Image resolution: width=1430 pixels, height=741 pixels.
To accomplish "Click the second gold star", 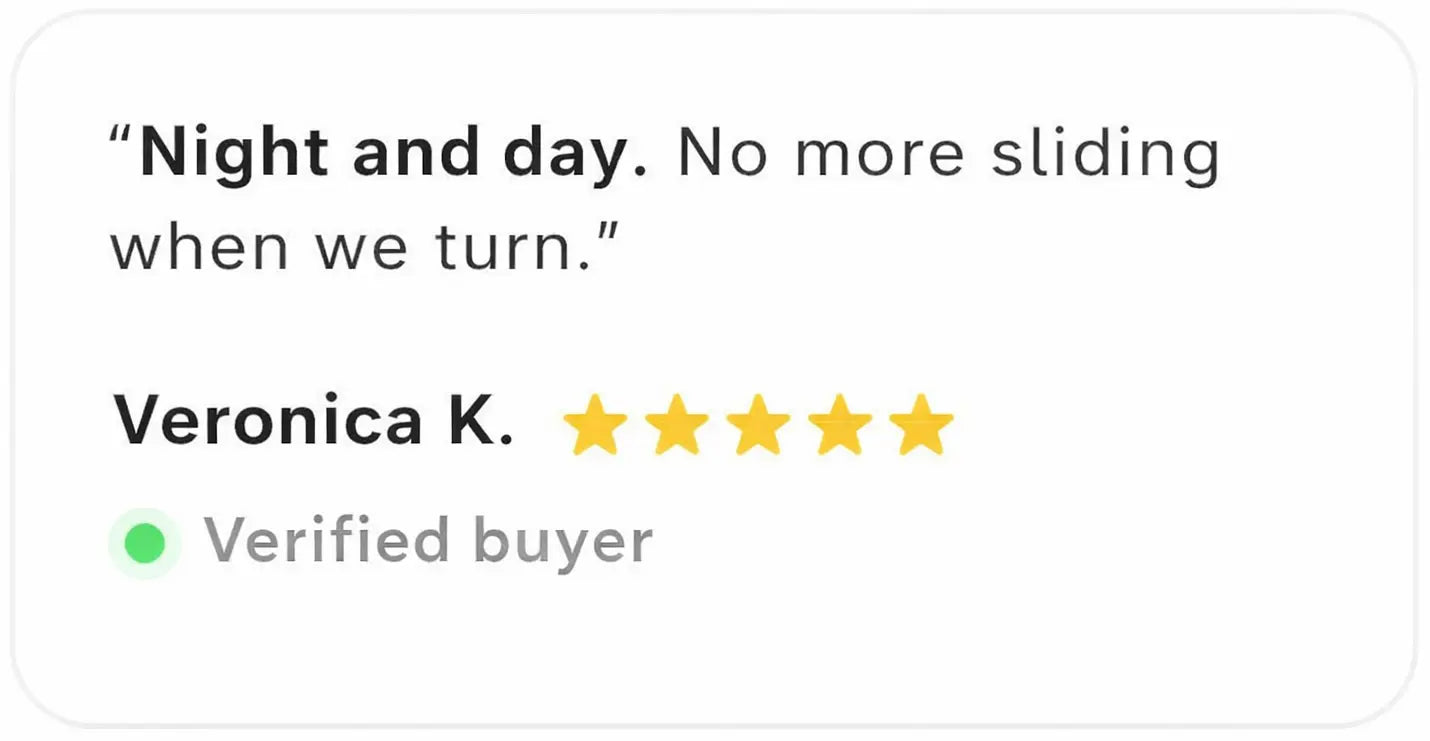I will [x=676, y=425].
